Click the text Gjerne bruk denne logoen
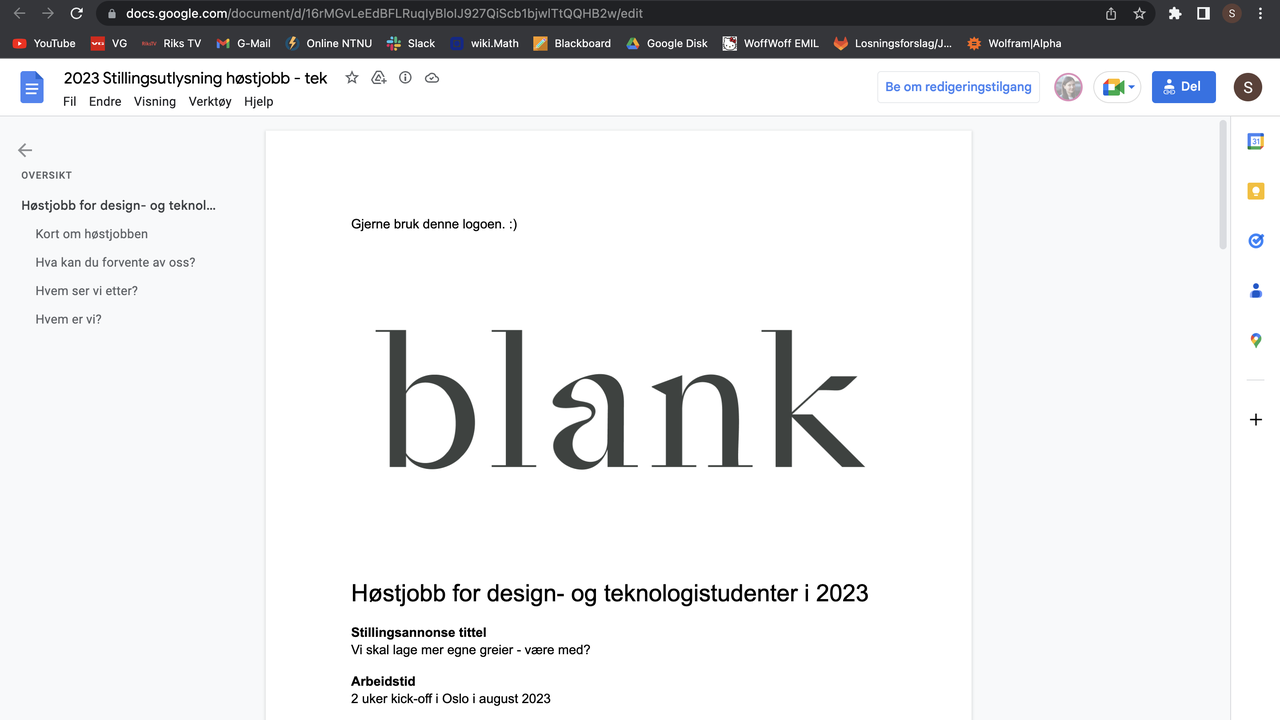 [x=434, y=224]
